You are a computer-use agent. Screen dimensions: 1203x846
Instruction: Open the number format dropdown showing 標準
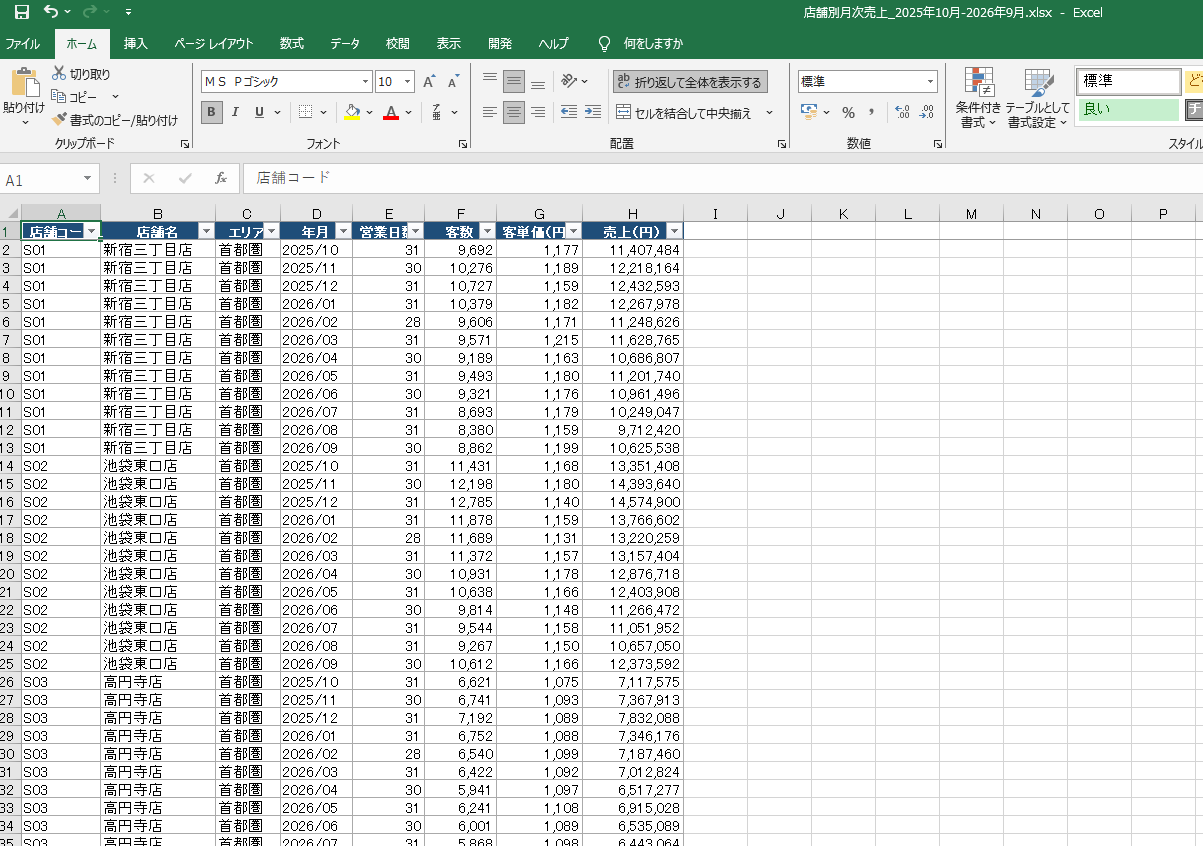tap(931, 81)
